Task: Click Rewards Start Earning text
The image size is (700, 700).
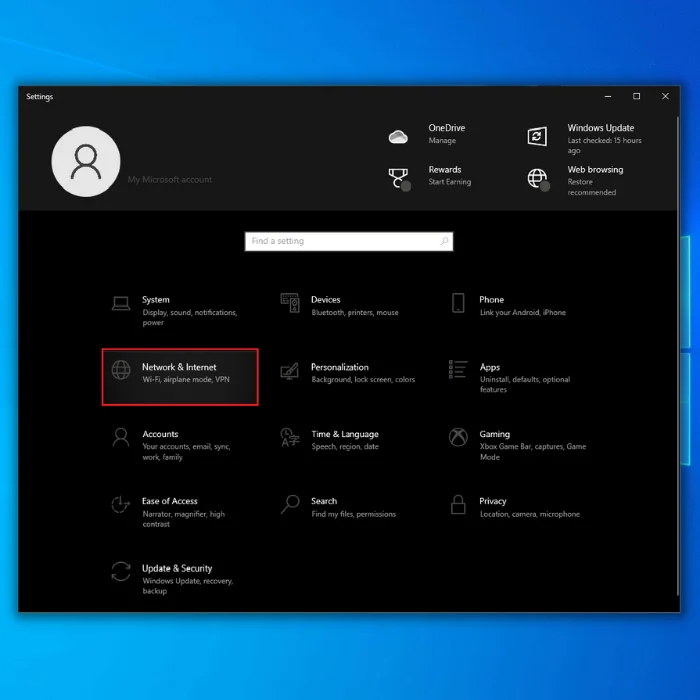Action: pos(450,182)
